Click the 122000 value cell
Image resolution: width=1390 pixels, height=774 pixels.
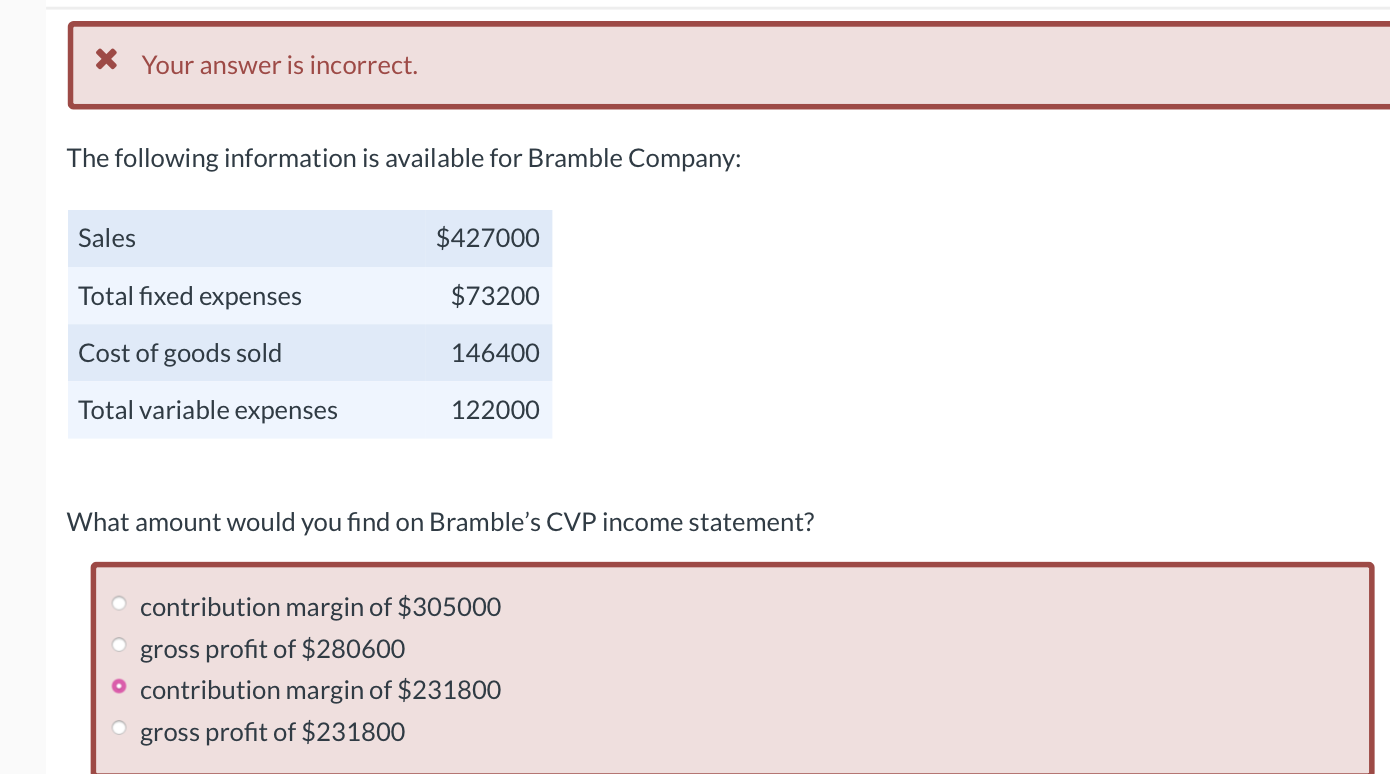tap(495, 409)
